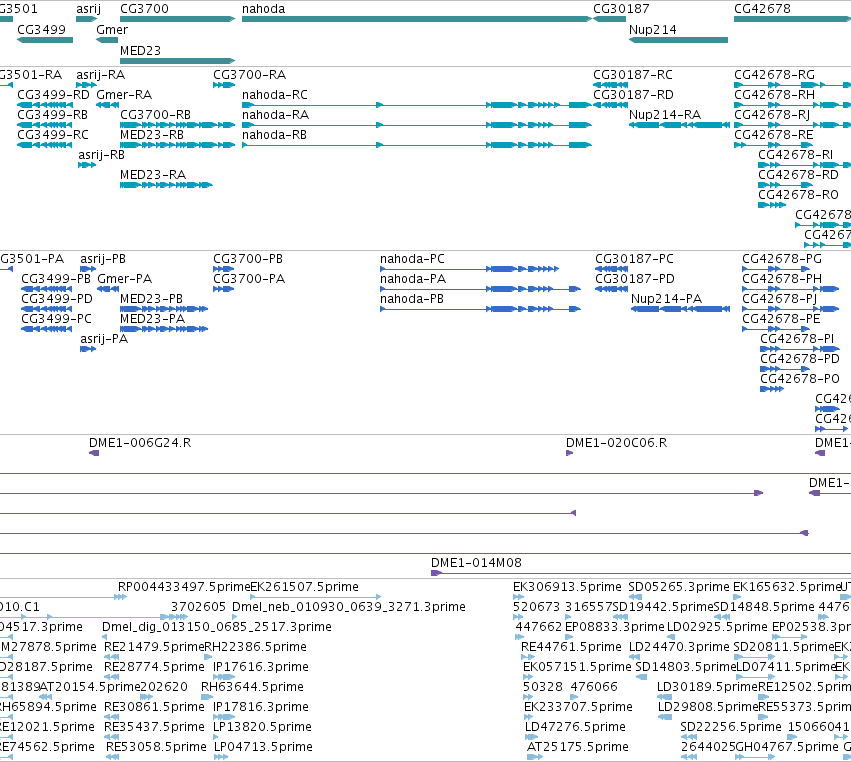Click transcript CG3499-RC
Screen dimensions: 851x762
[45, 145]
